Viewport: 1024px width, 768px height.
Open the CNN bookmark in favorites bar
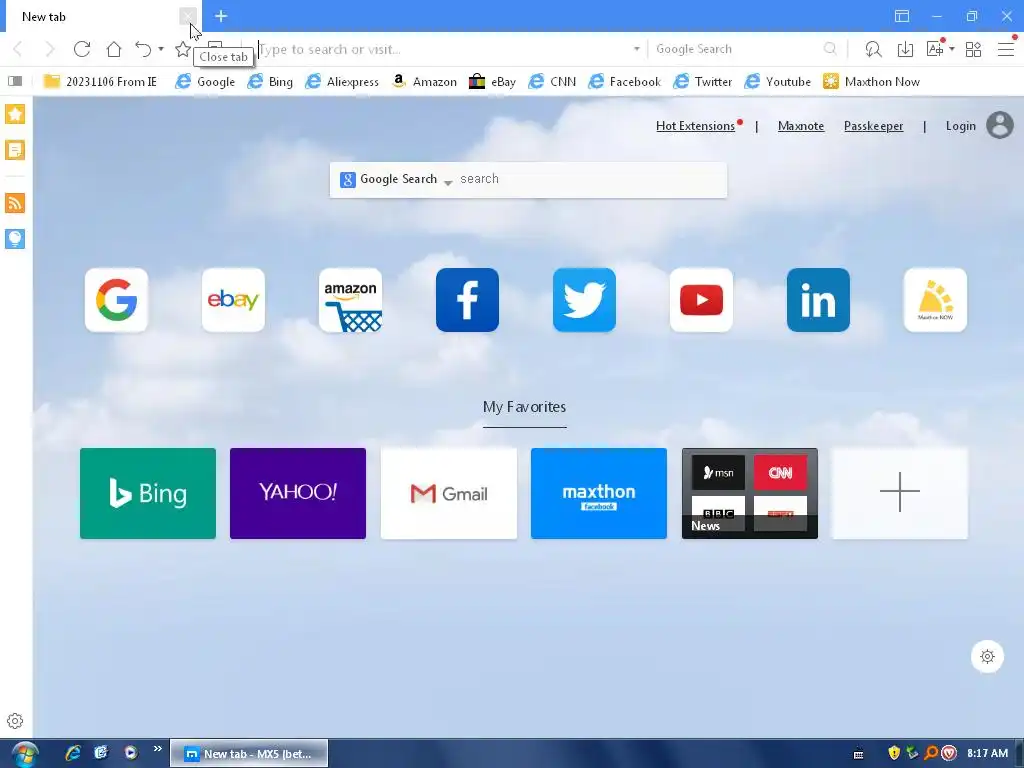pyautogui.click(x=552, y=82)
